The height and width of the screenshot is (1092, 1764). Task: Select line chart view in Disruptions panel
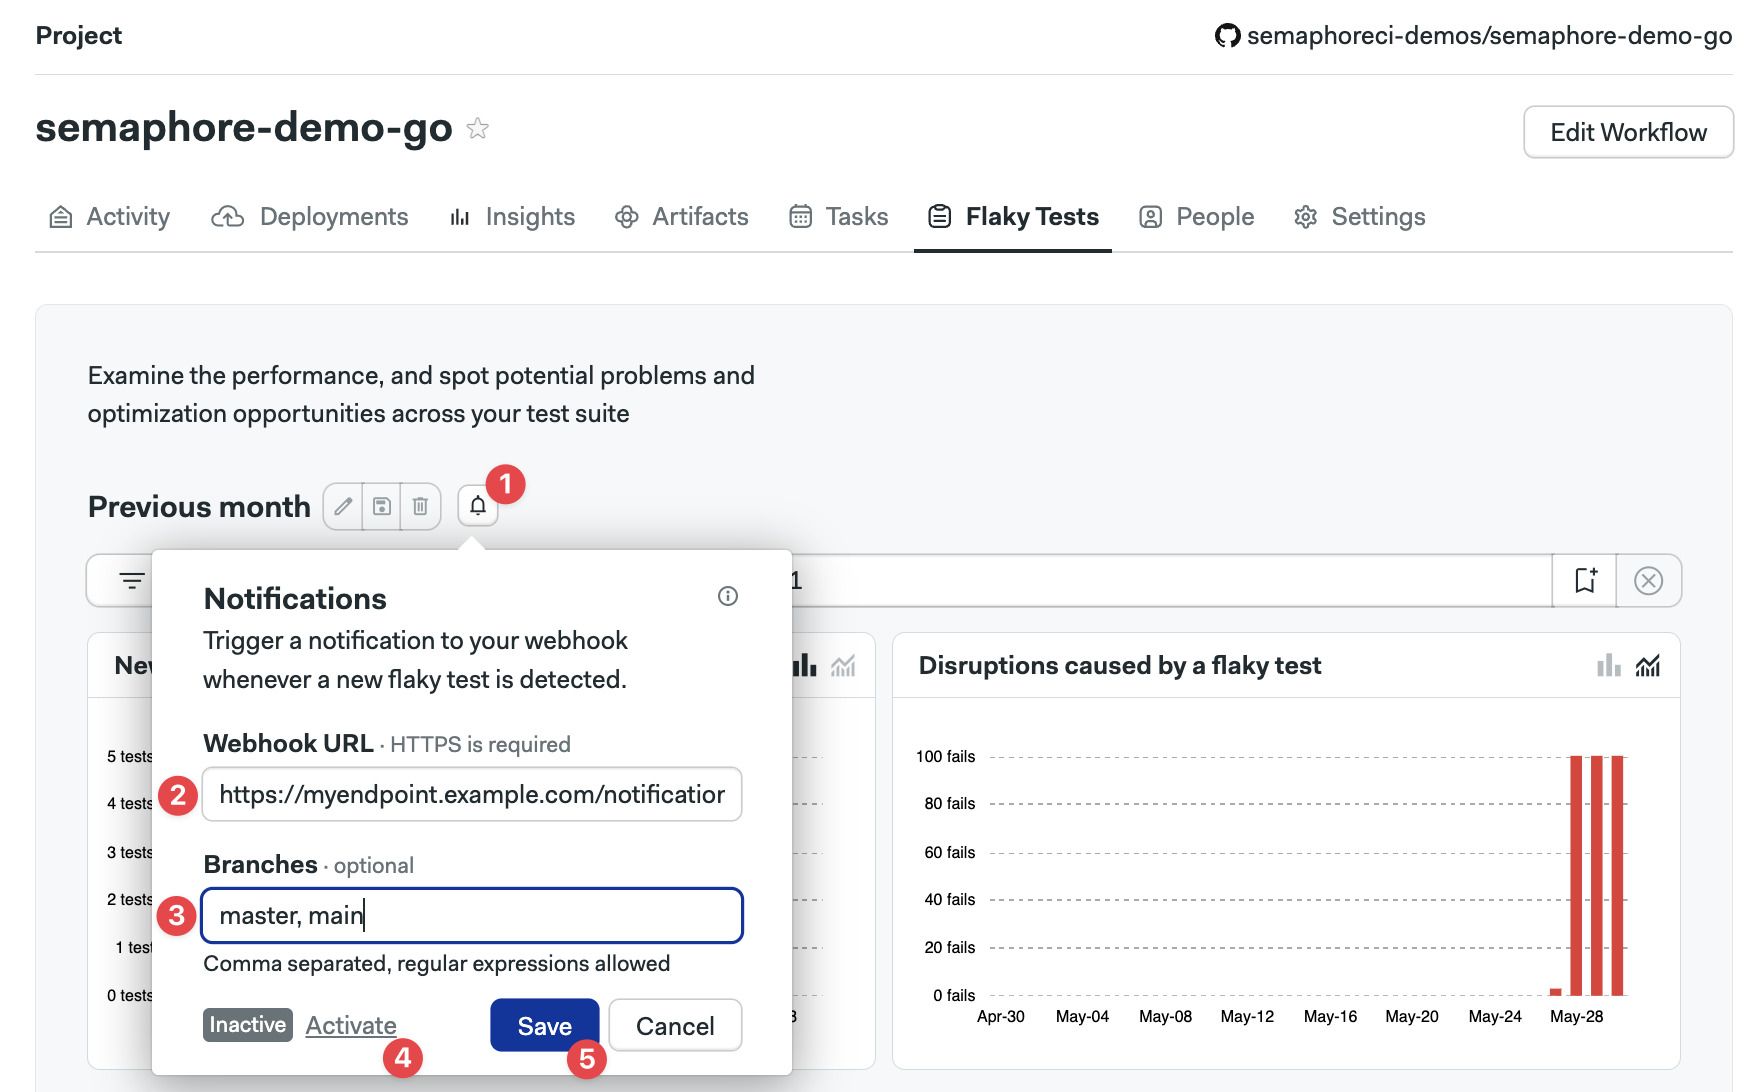point(1648,665)
